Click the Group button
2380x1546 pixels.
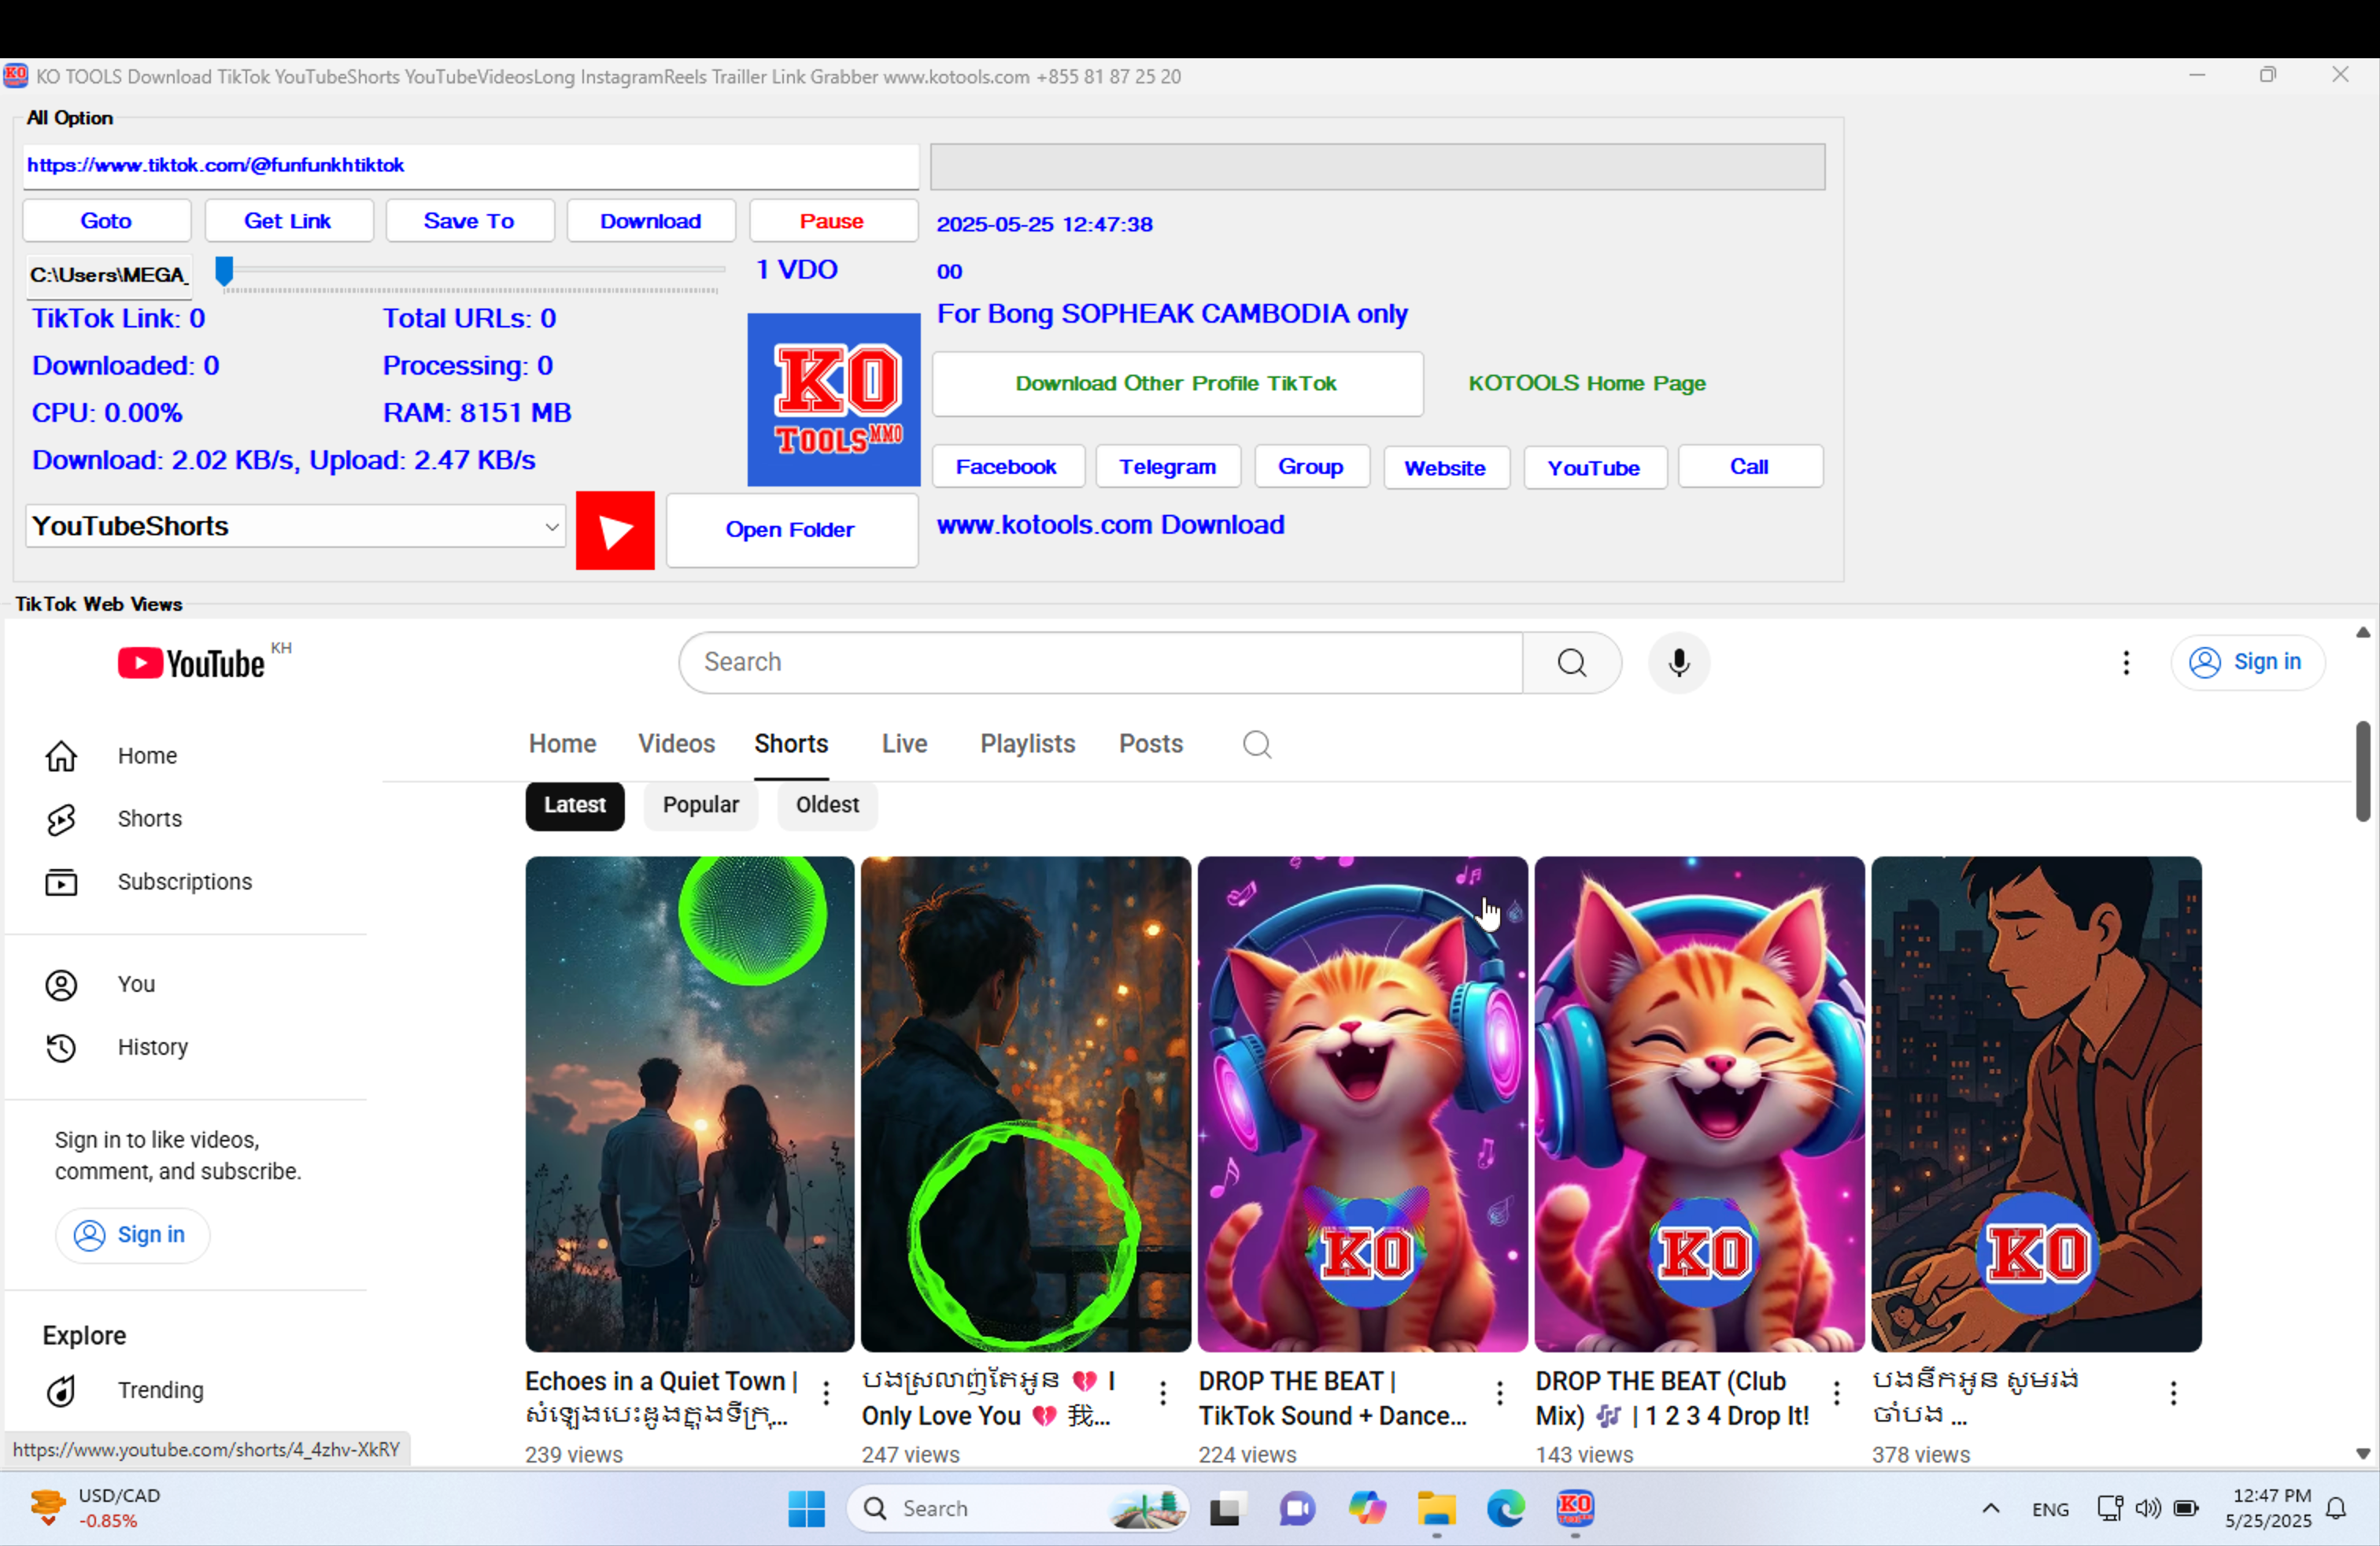point(1311,467)
